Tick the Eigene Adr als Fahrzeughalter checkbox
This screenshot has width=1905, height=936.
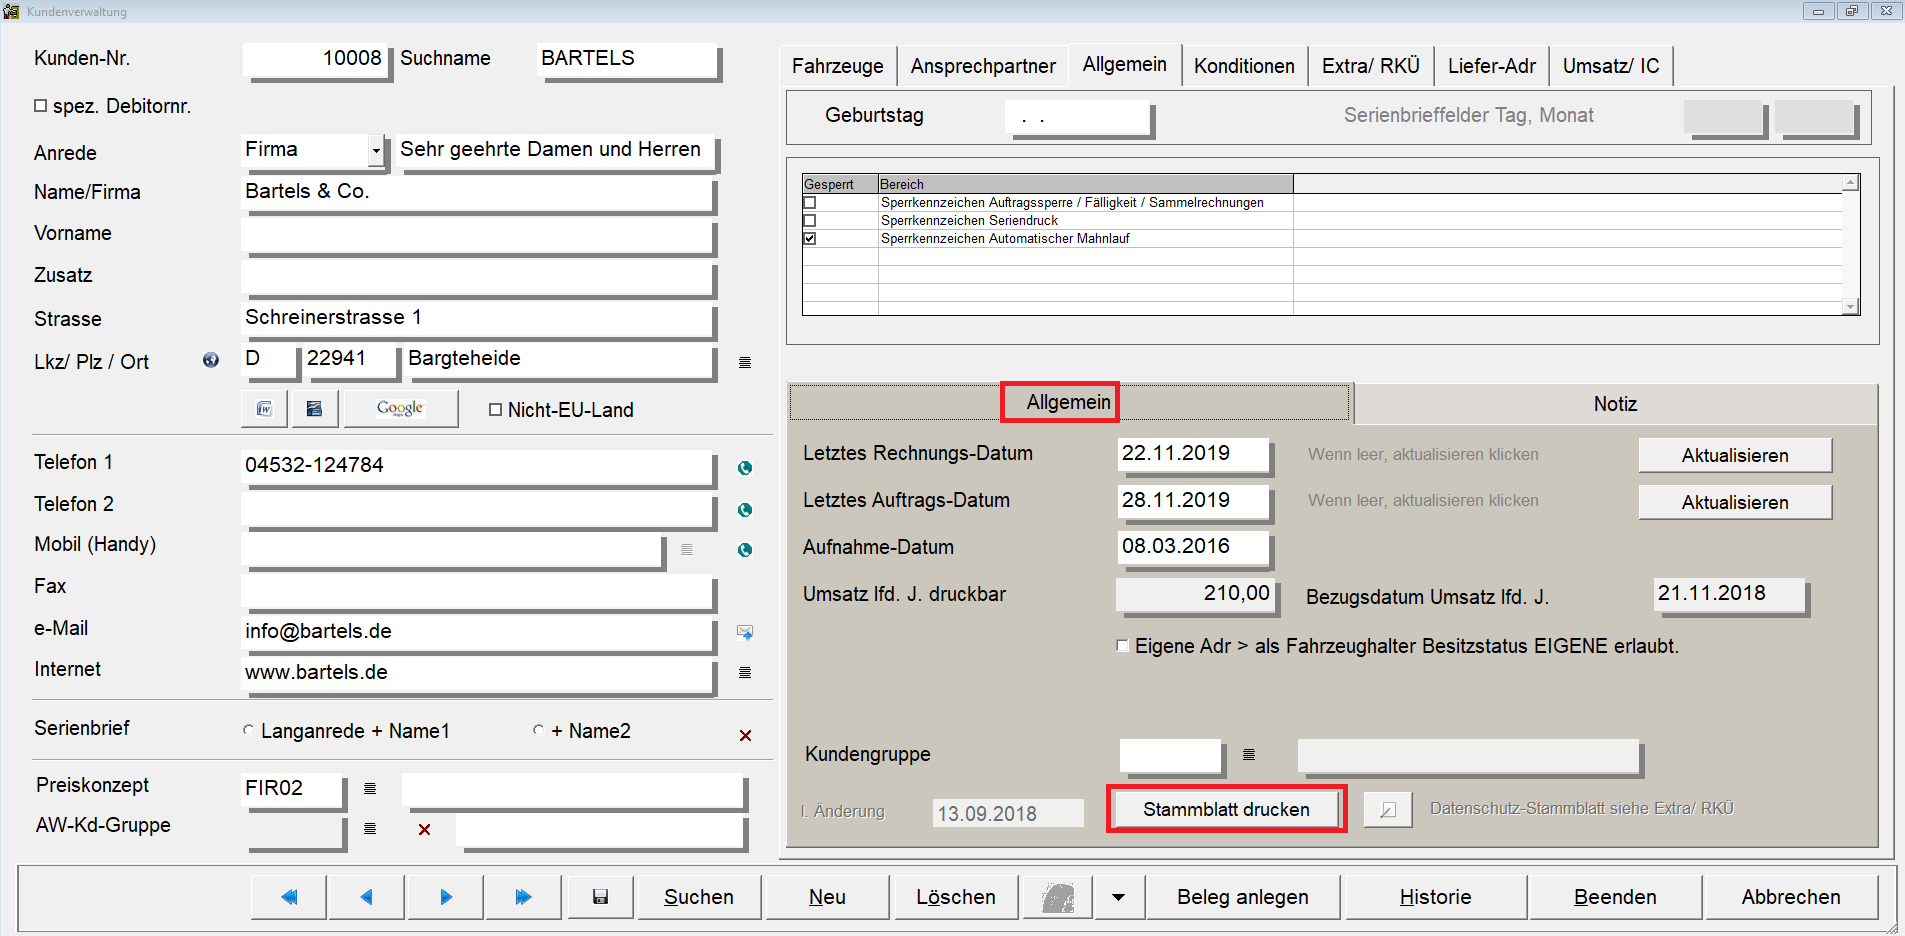click(1123, 646)
